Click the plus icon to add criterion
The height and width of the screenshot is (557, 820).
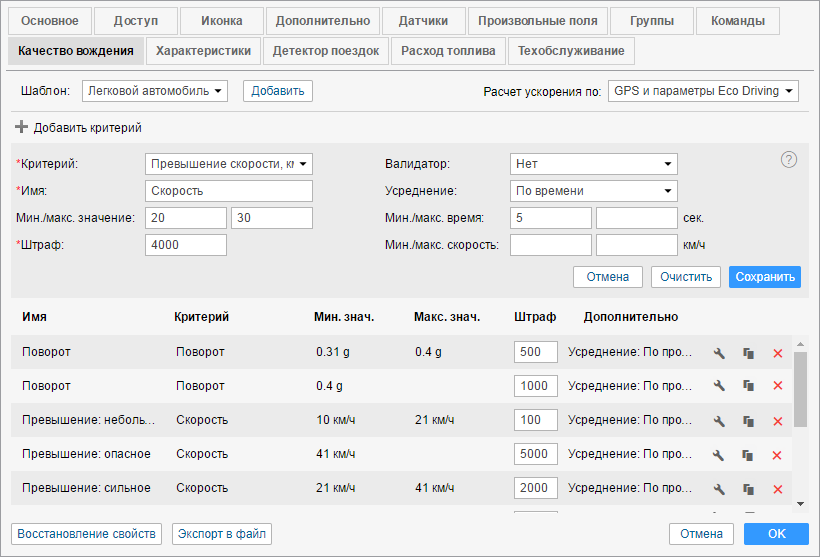point(21,128)
